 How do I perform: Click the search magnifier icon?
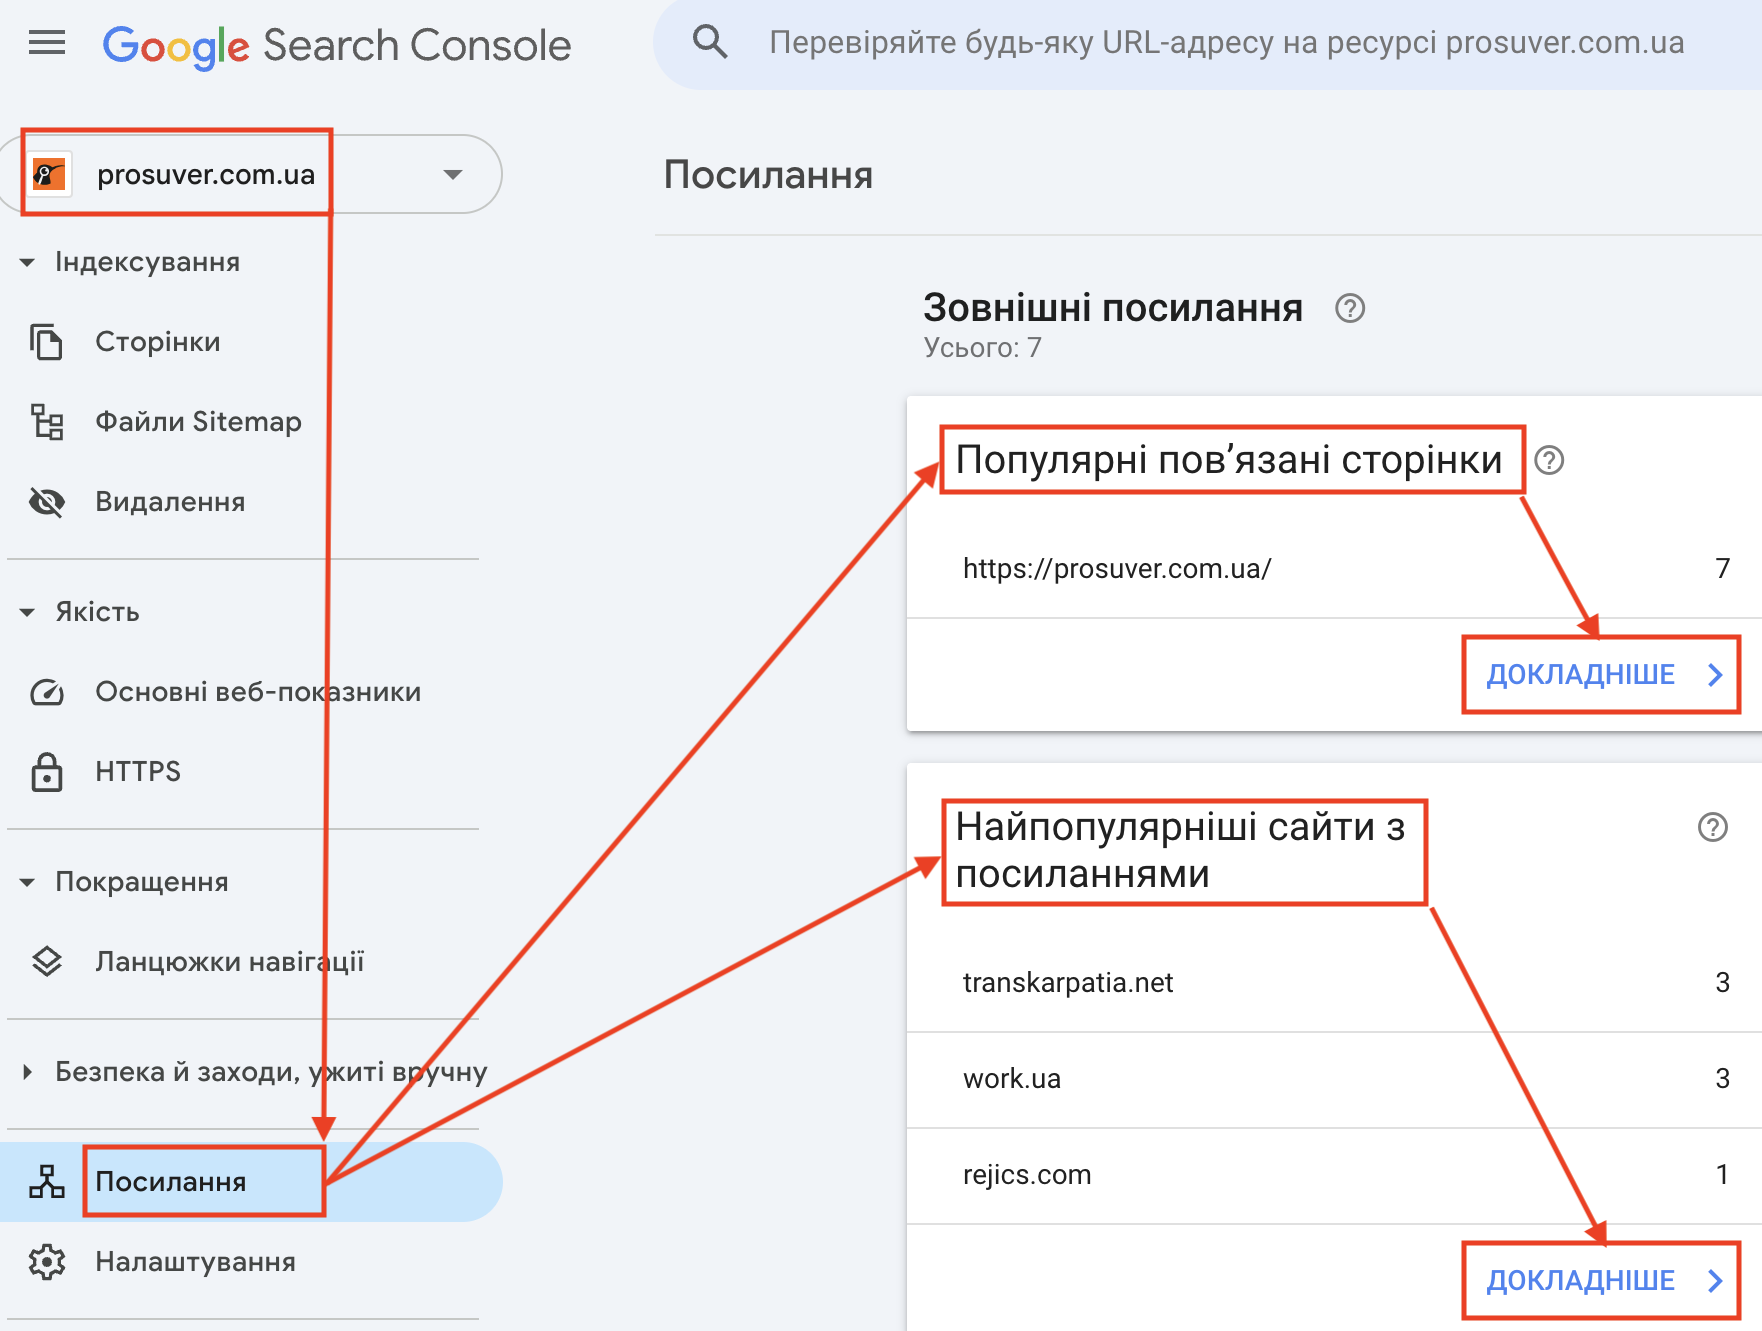click(710, 42)
